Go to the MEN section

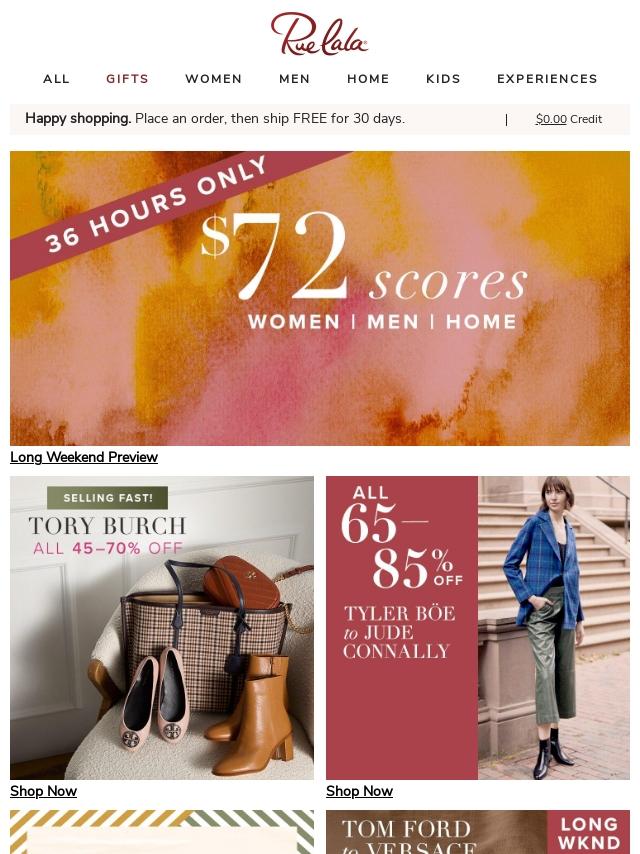[295, 79]
